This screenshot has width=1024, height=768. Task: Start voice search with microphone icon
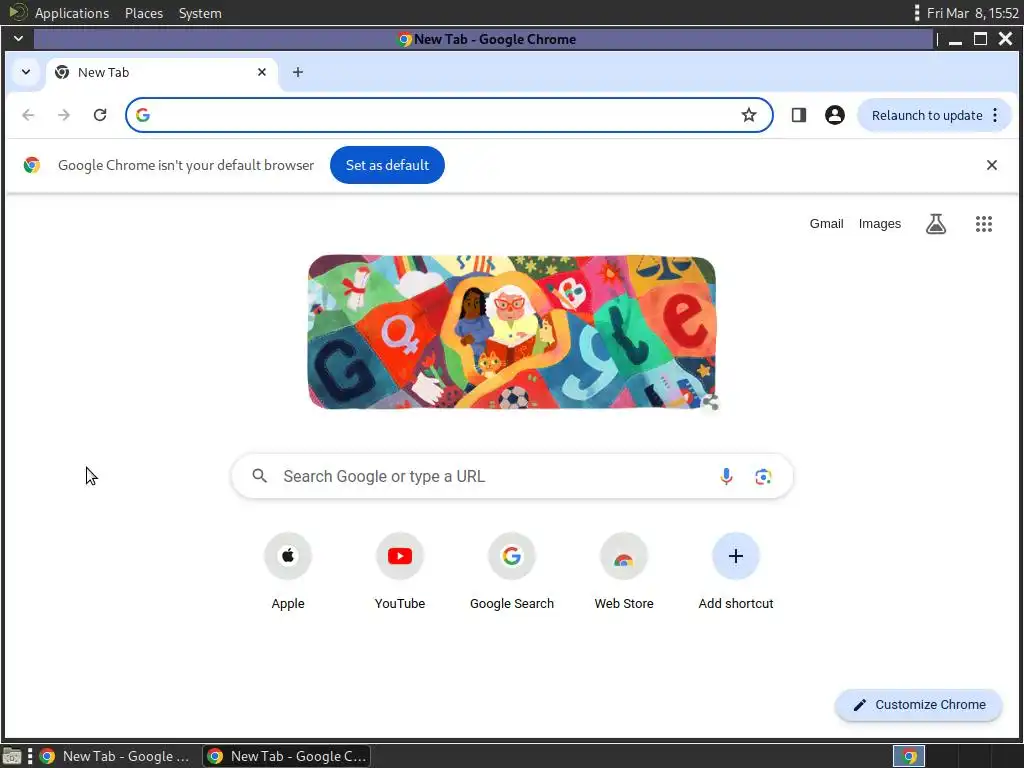point(726,476)
